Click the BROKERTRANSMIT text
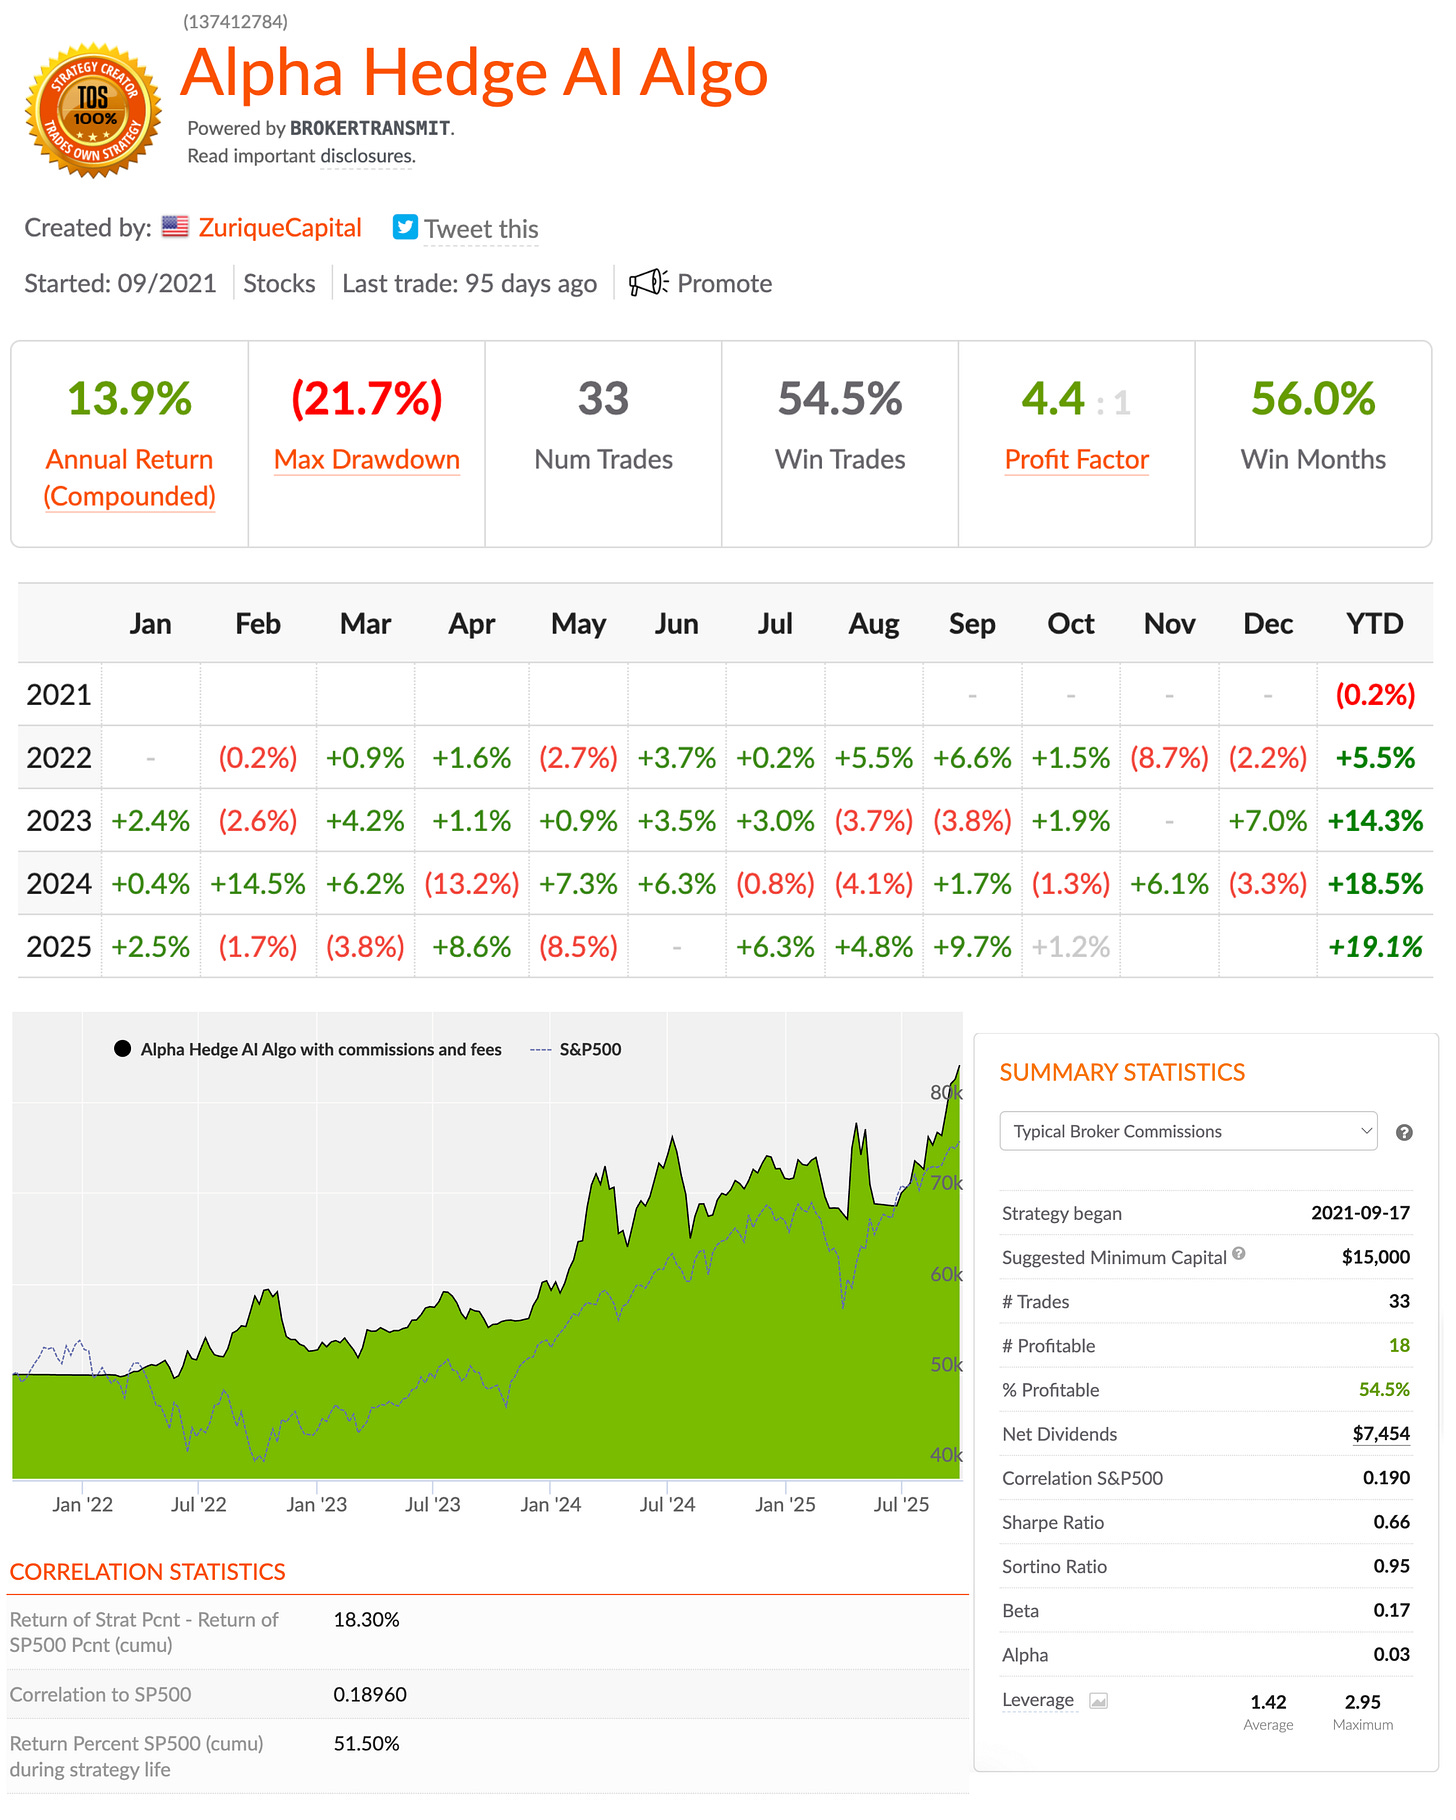This screenshot has width=1456, height=1820. (x=370, y=128)
